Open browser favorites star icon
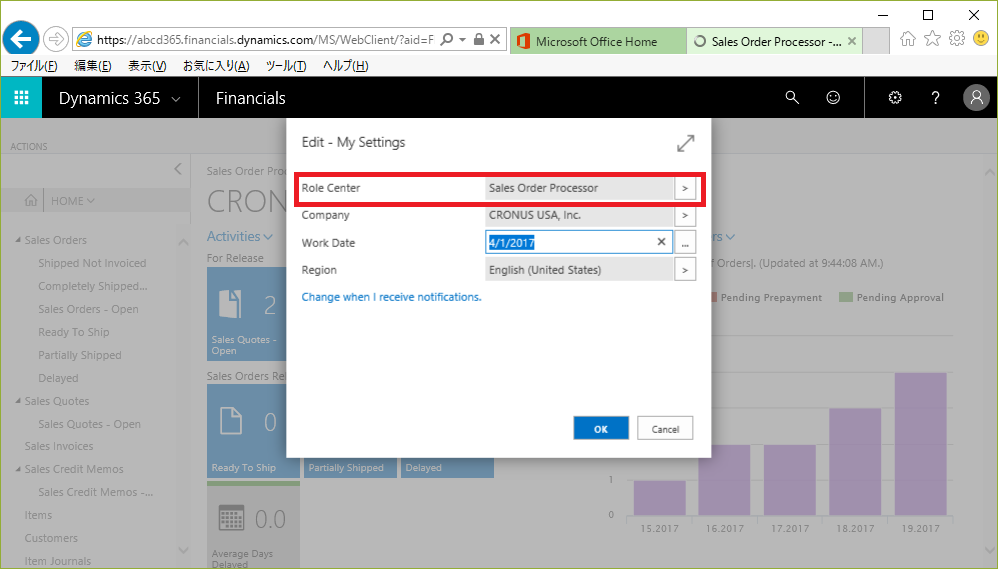The height and width of the screenshot is (569, 998). tap(932, 39)
